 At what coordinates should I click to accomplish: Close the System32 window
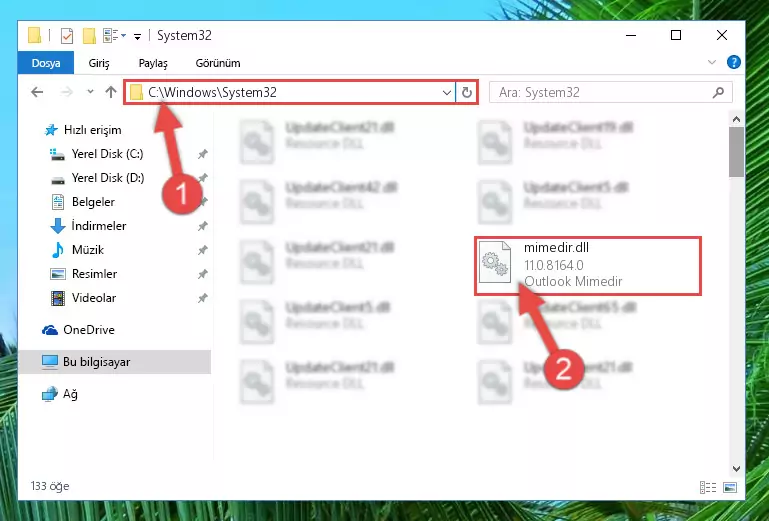coord(721,35)
